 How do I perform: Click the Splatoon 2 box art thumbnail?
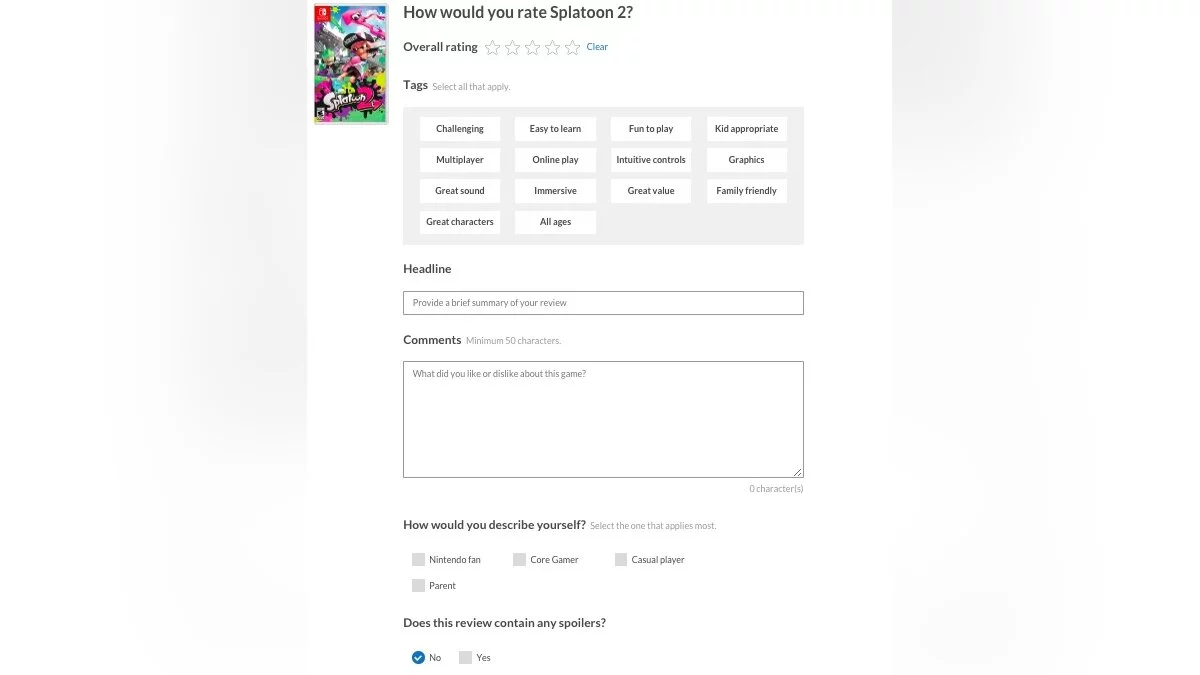coord(350,64)
